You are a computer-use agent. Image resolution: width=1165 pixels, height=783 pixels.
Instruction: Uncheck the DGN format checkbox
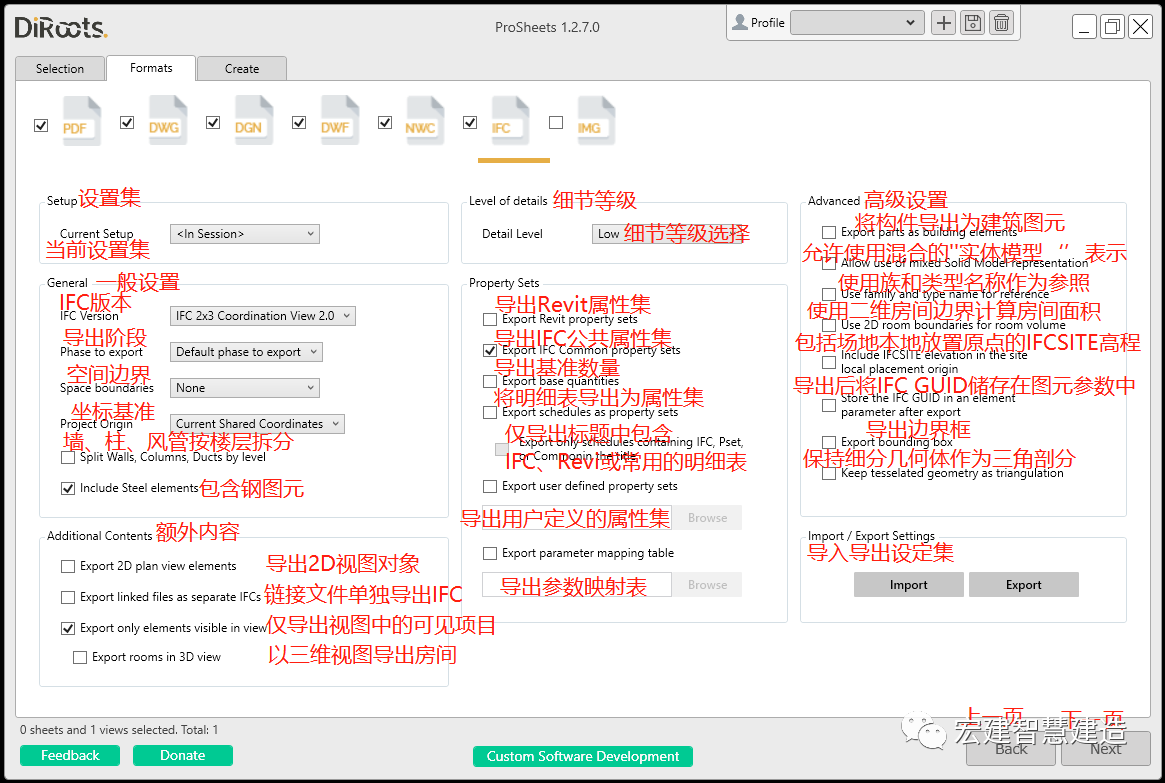click(x=213, y=123)
